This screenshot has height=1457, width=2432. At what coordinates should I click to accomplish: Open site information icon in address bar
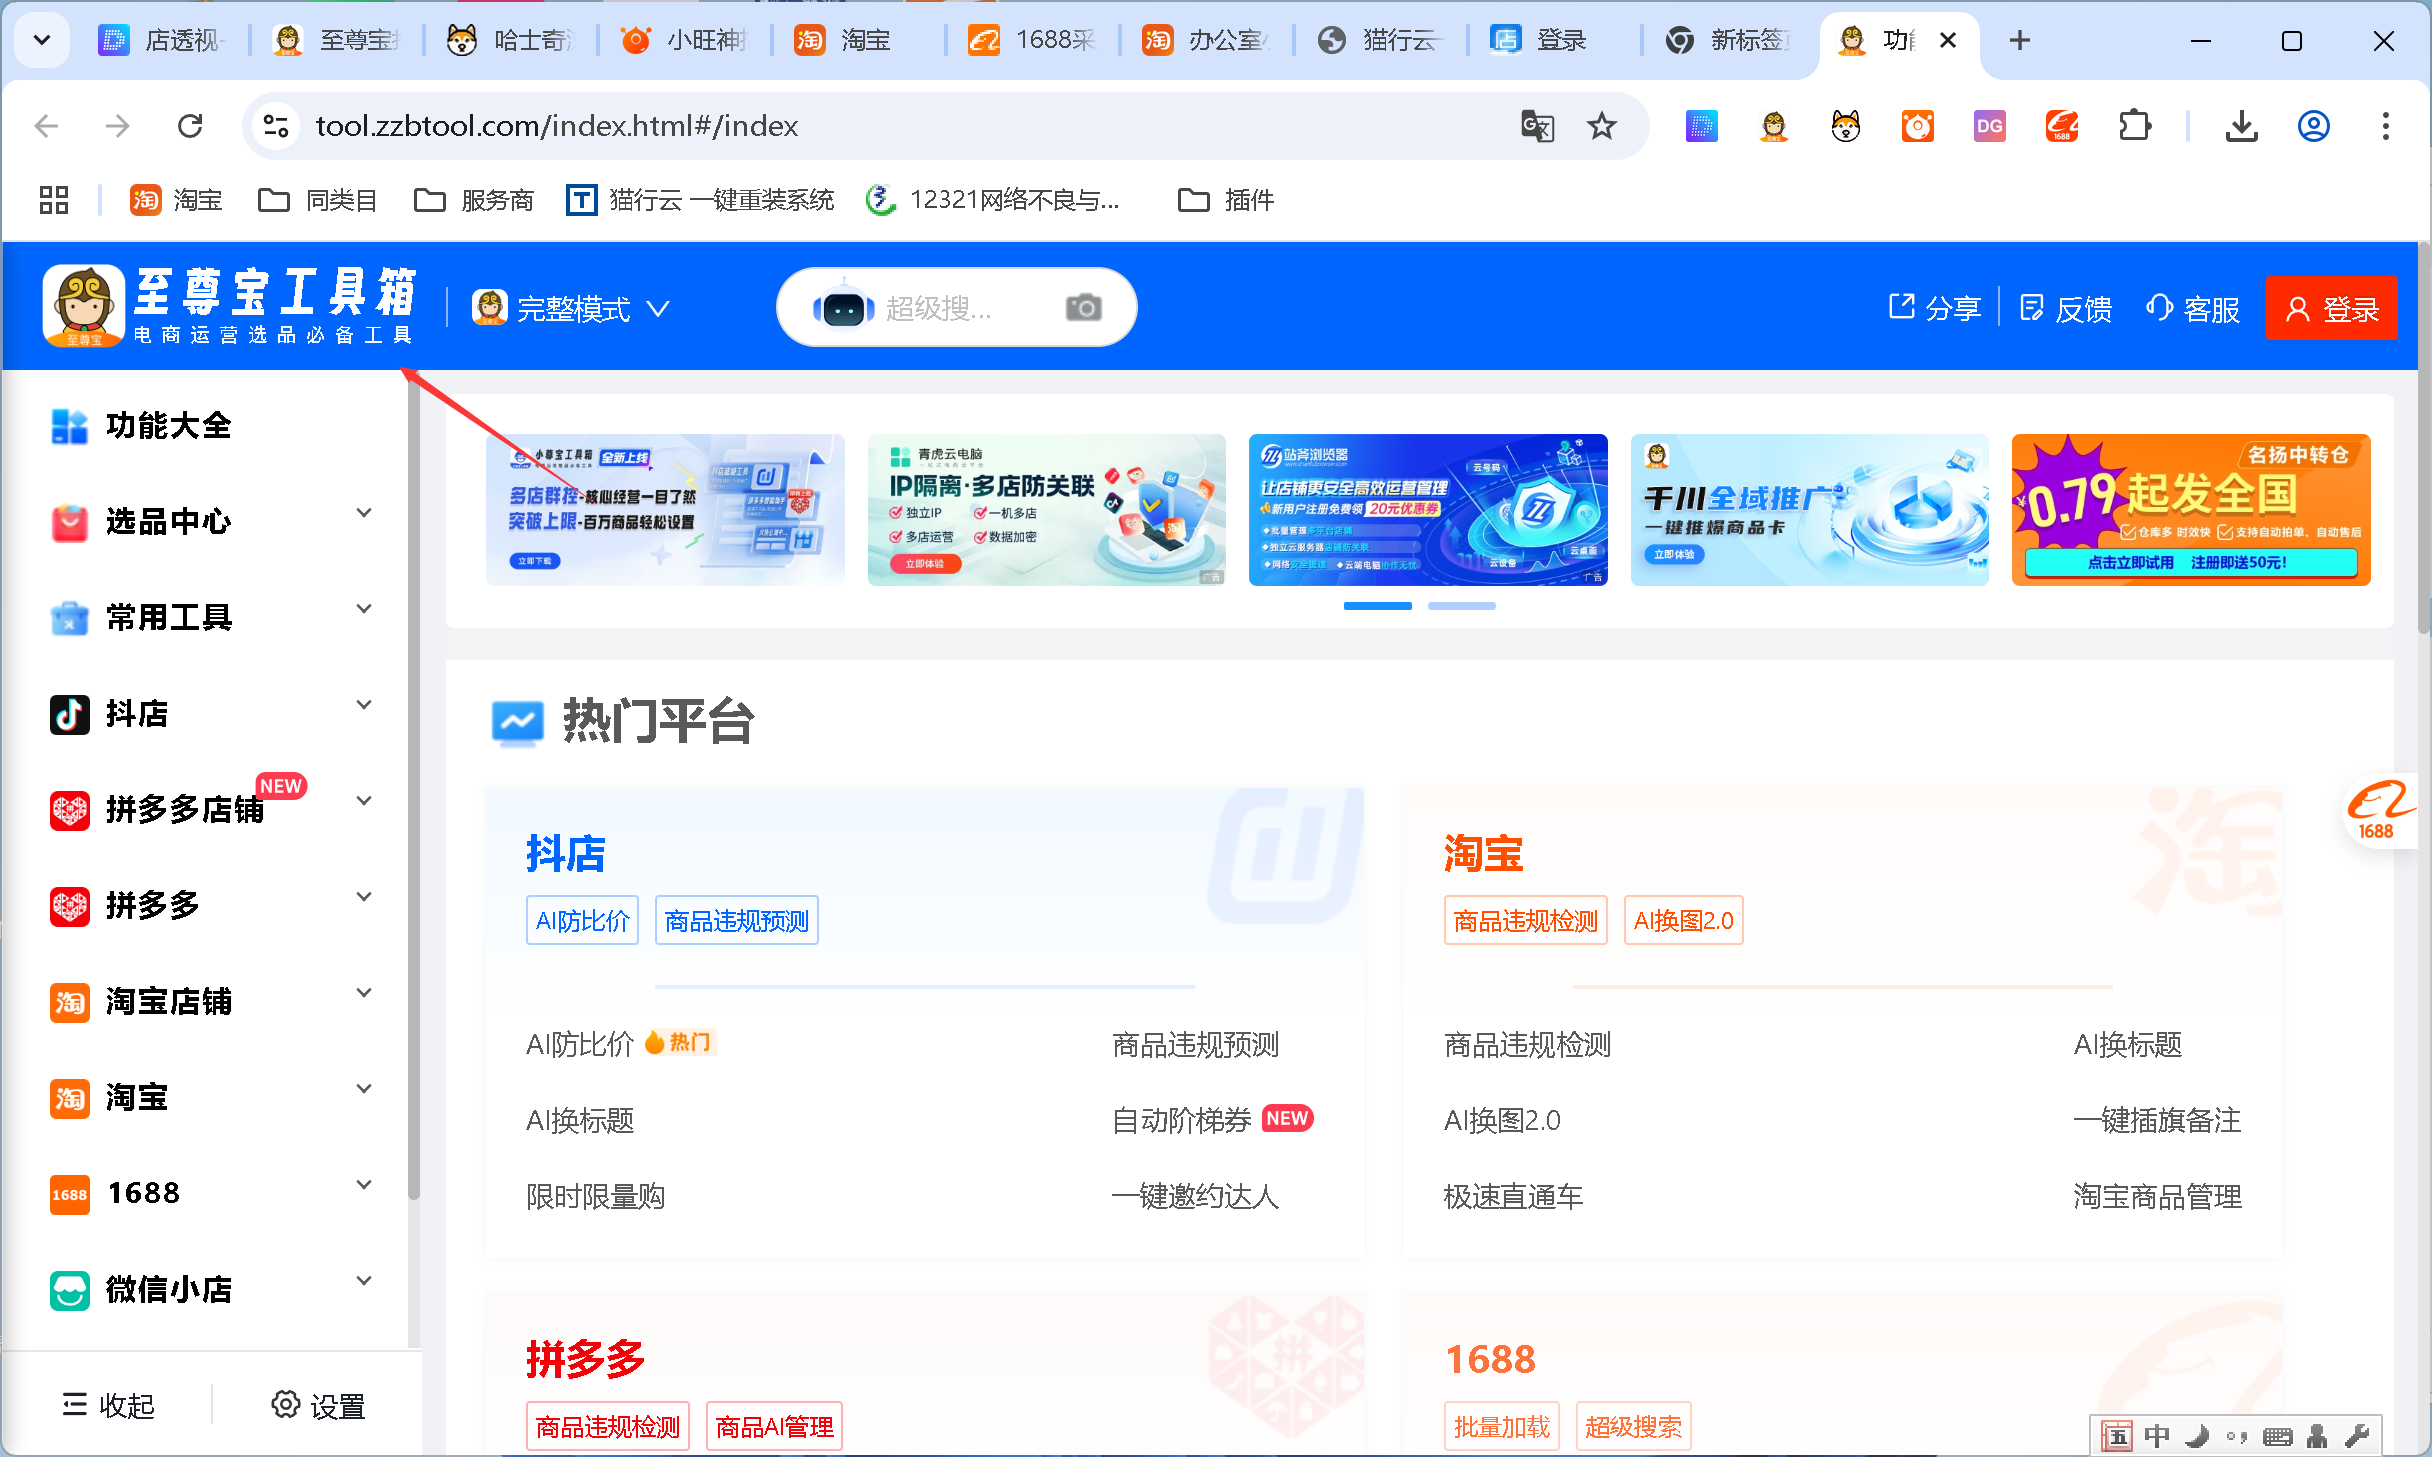(x=276, y=126)
